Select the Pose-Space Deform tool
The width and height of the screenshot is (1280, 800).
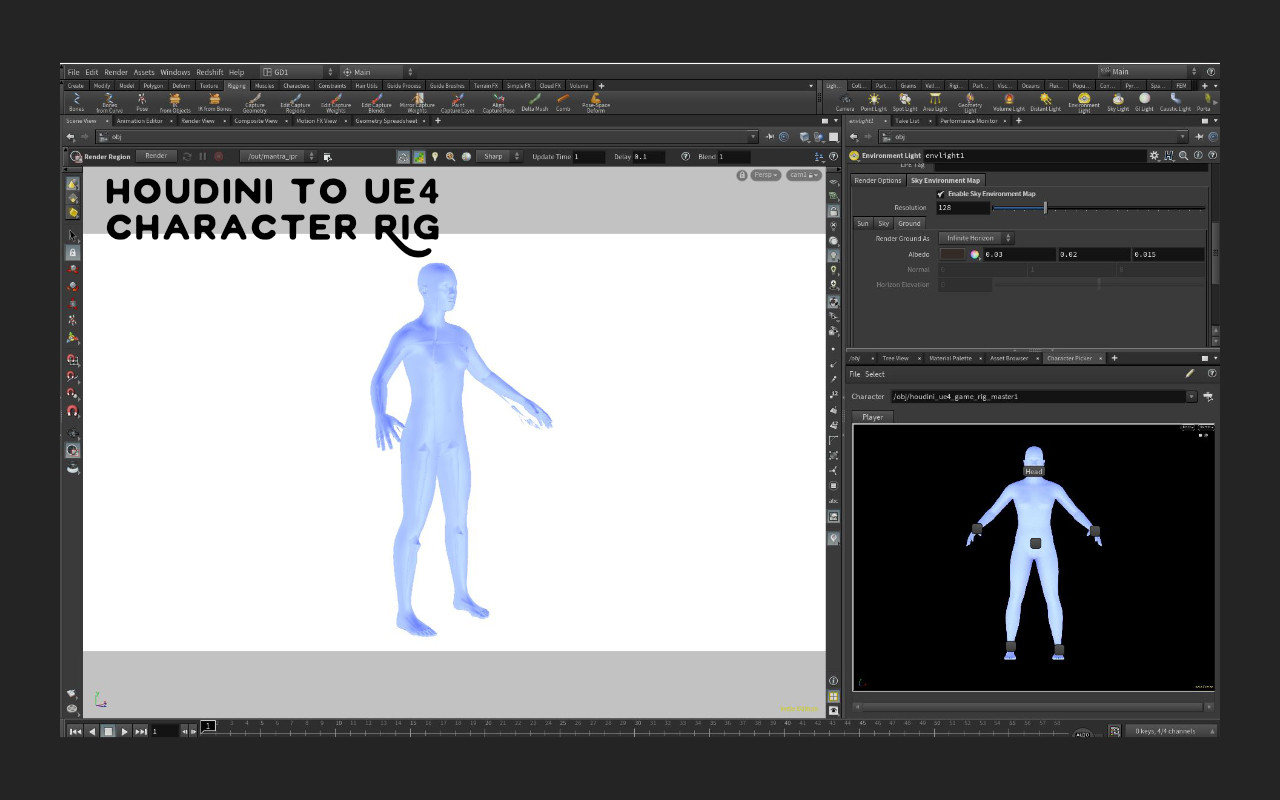click(x=596, y=102)
